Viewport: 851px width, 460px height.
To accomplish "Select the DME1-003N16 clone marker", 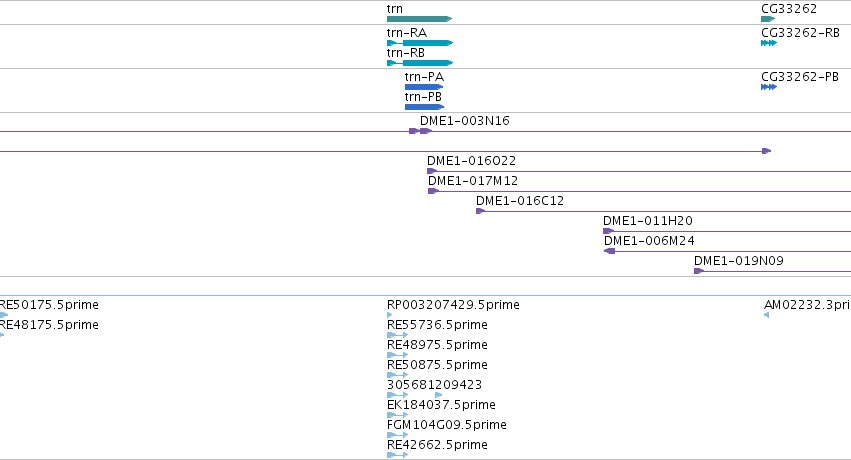I will coord(420,131).
